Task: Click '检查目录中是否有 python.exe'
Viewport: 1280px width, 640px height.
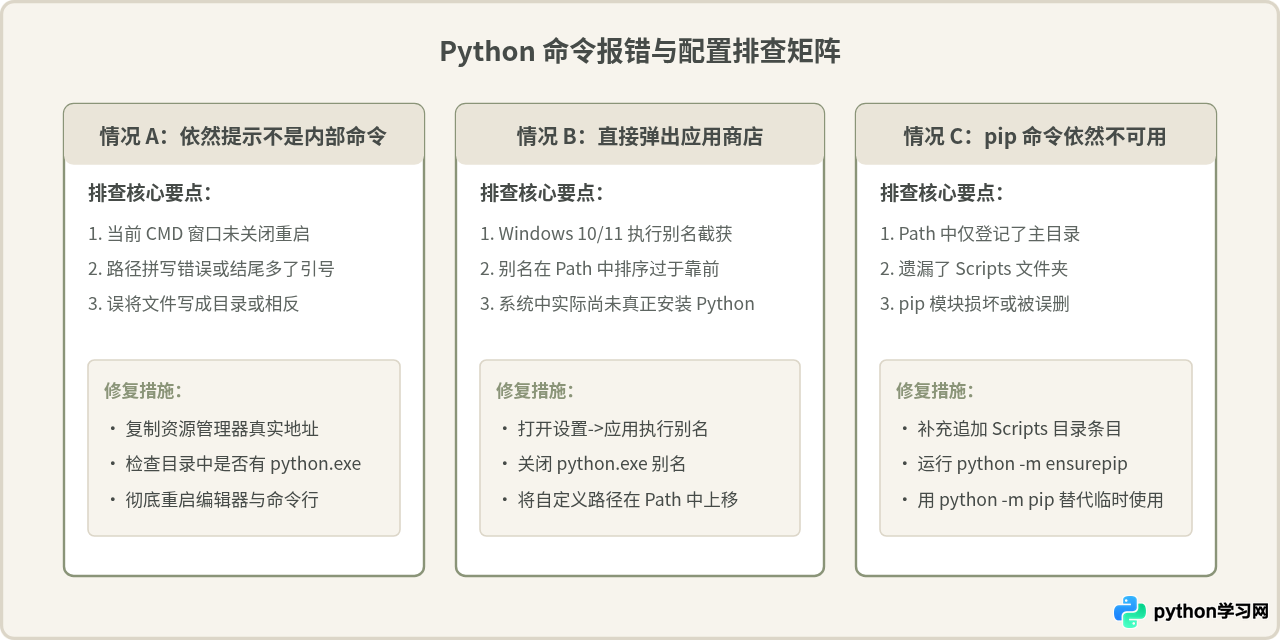Action: point(243,464)
